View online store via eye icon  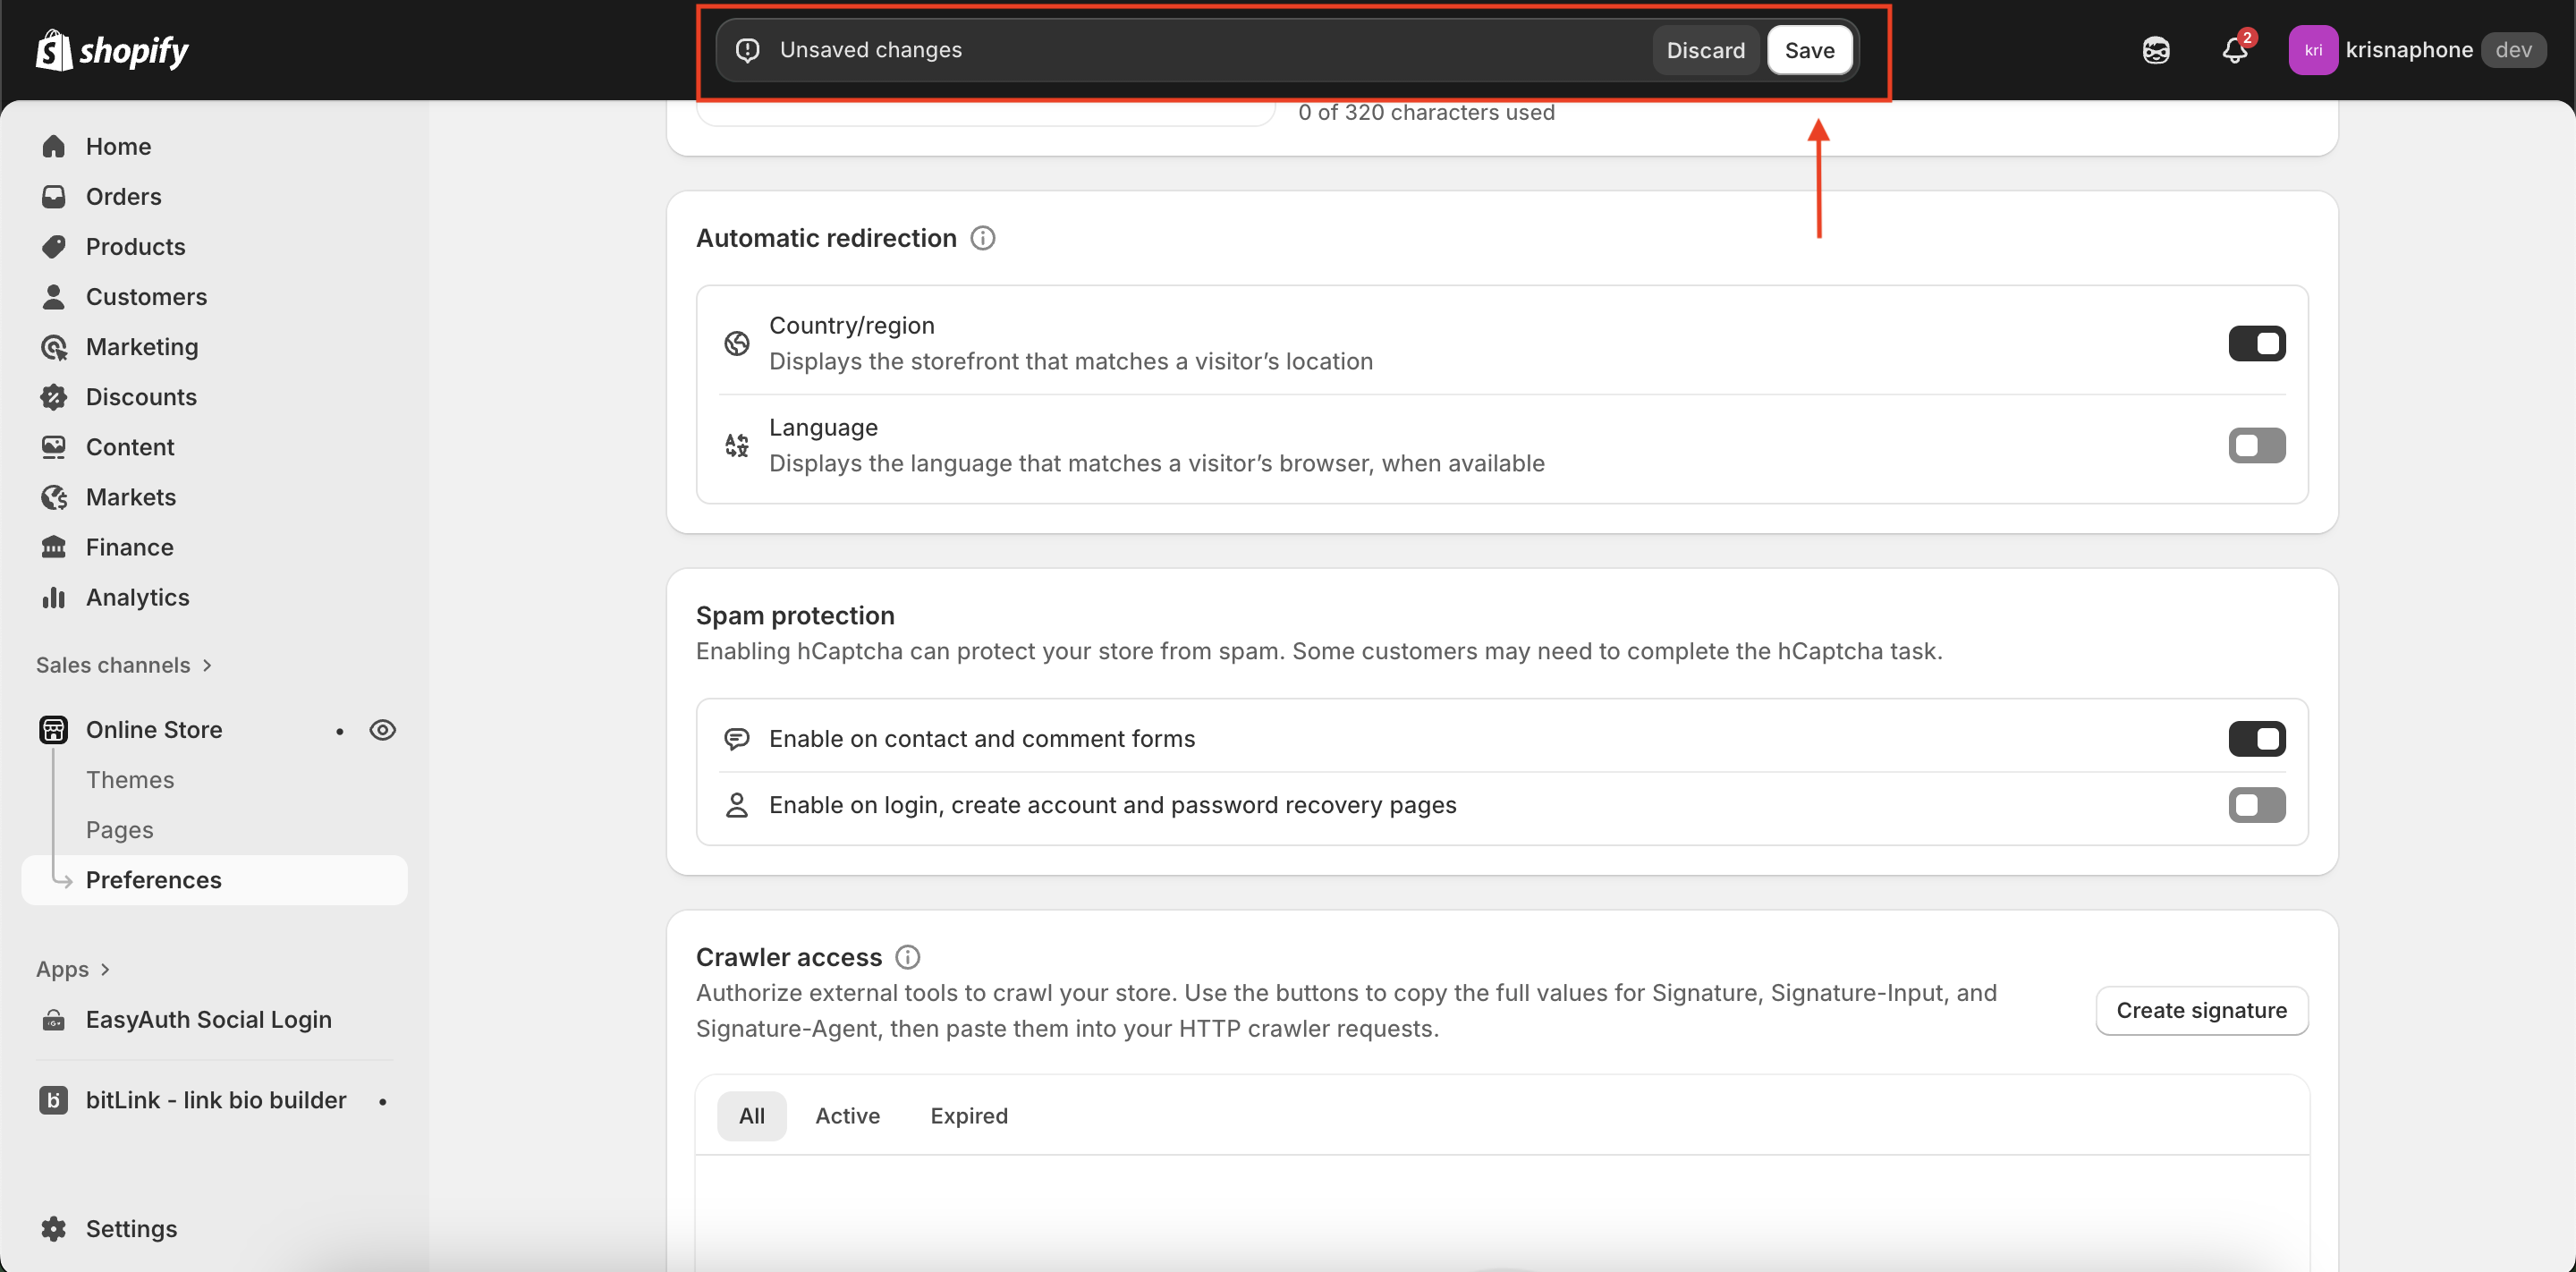382,730
